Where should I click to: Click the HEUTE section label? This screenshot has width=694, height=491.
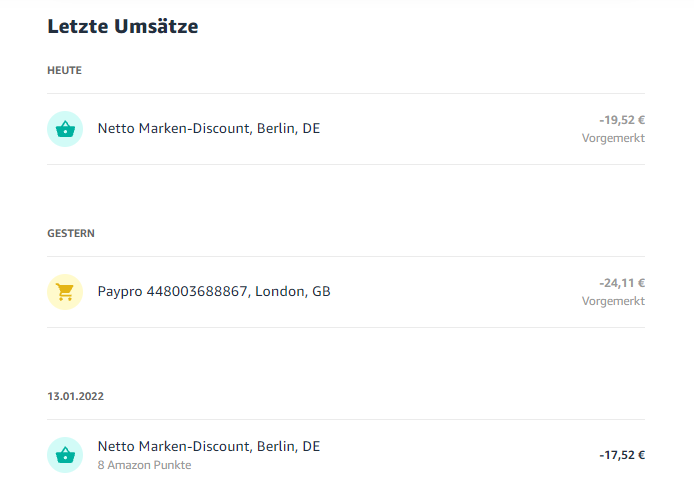tap(64, 71)
